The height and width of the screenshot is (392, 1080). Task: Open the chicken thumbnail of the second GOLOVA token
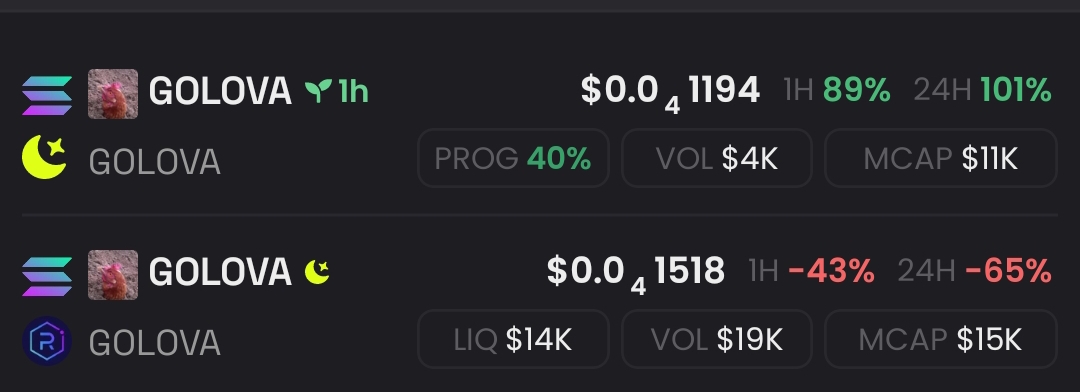tap(113, 275)
